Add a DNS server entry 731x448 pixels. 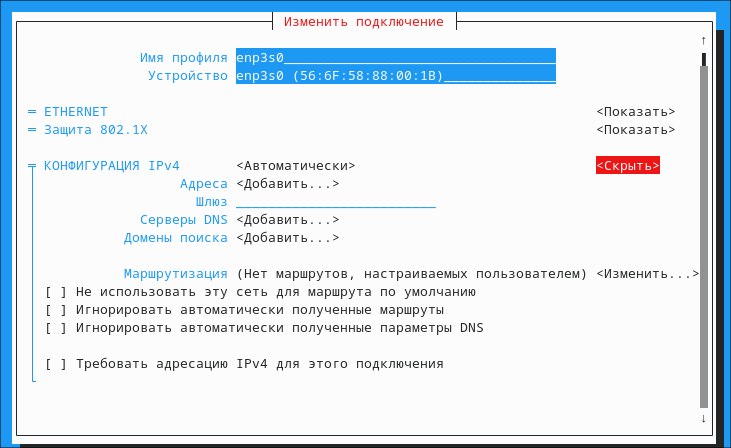(287, 220)
